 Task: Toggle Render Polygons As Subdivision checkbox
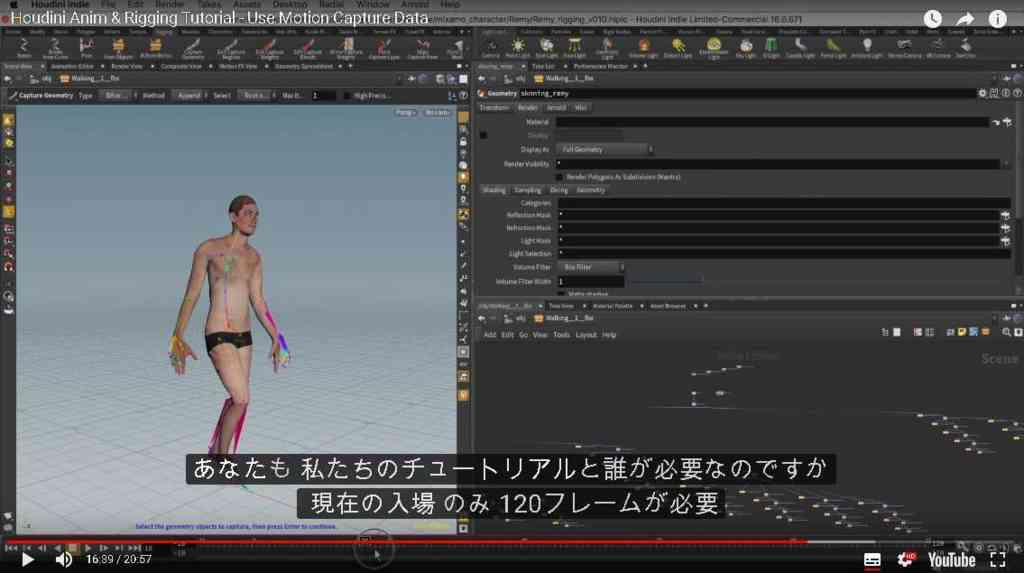click(x=560, y=177)
